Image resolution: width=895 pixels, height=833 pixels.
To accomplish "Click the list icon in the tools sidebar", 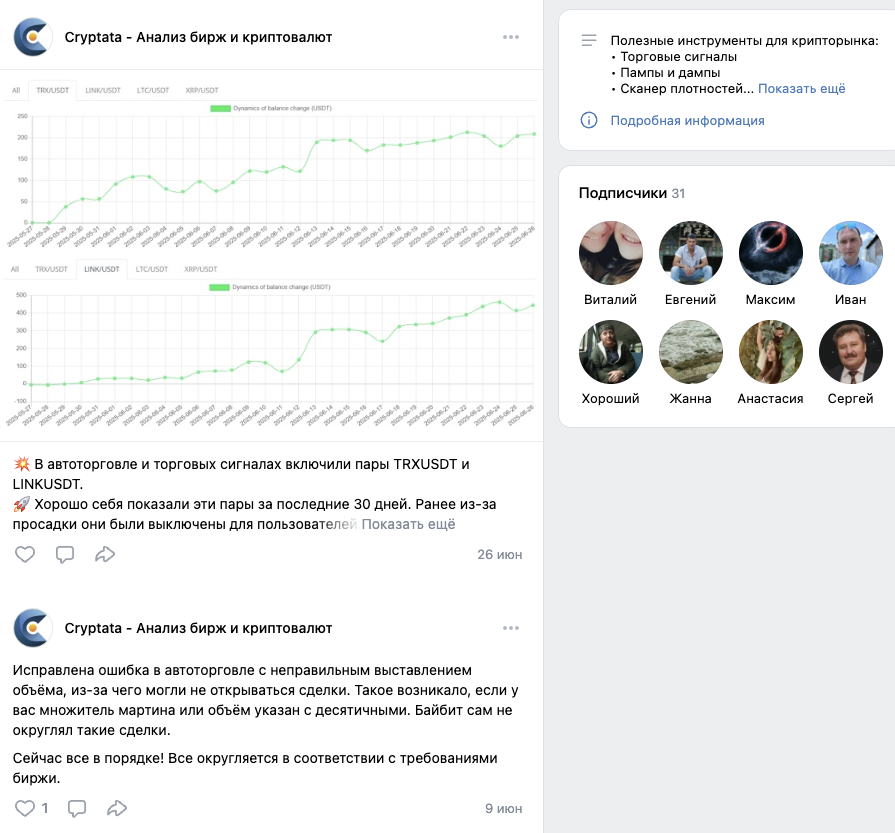I will point(588,42).
